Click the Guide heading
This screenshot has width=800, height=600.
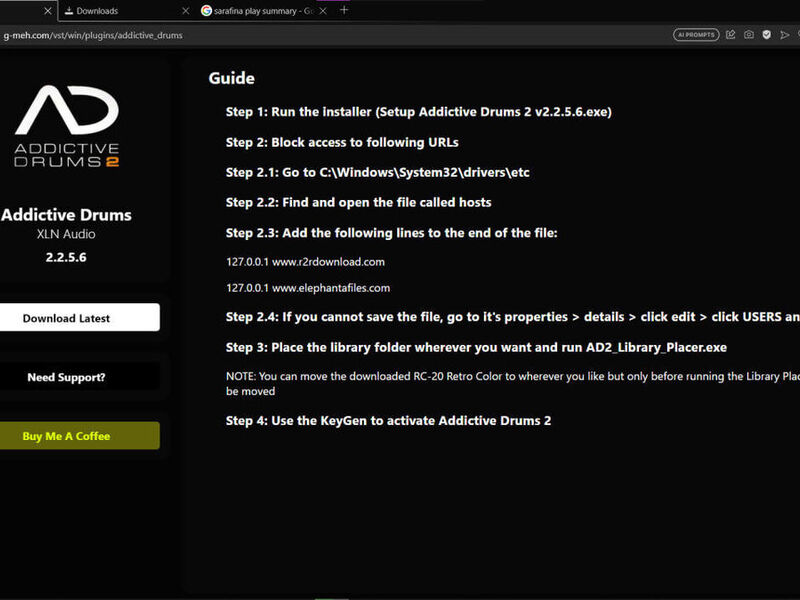pos(231,78)
